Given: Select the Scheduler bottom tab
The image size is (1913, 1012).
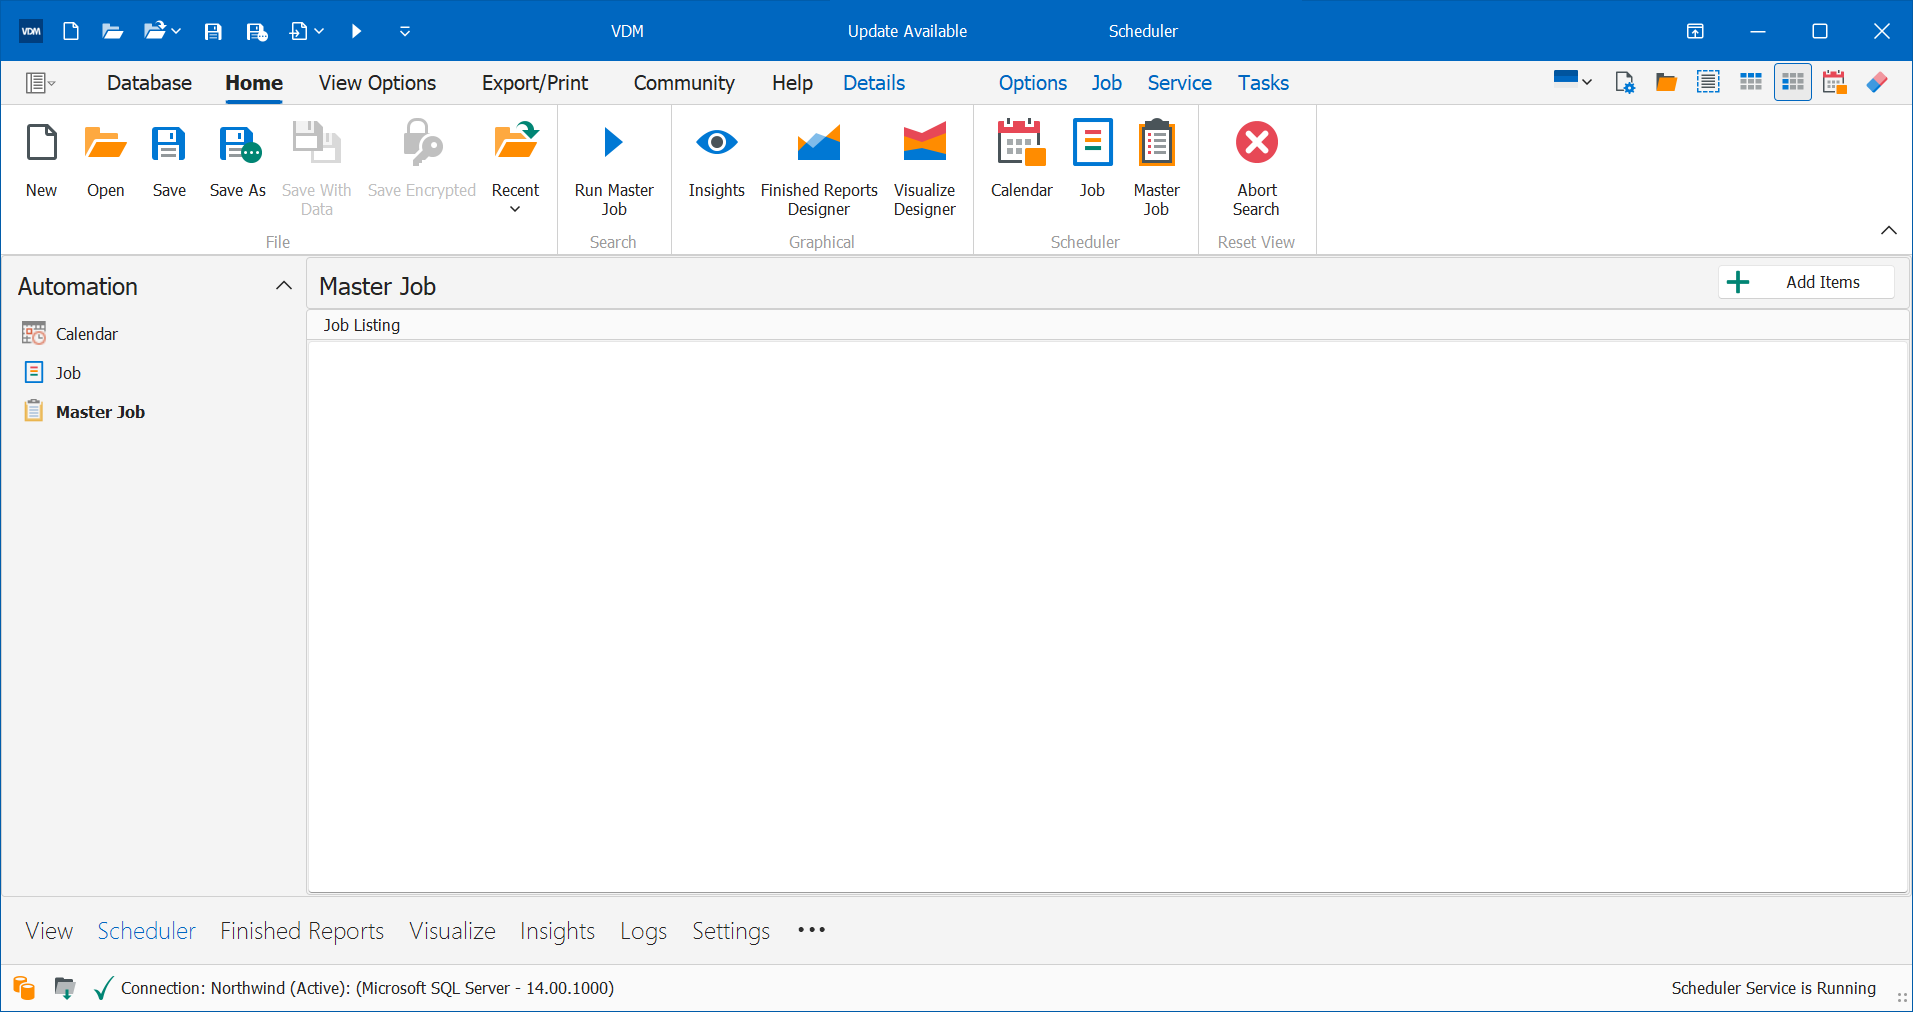Looking at the screenshot, I should tap(146, 931).
